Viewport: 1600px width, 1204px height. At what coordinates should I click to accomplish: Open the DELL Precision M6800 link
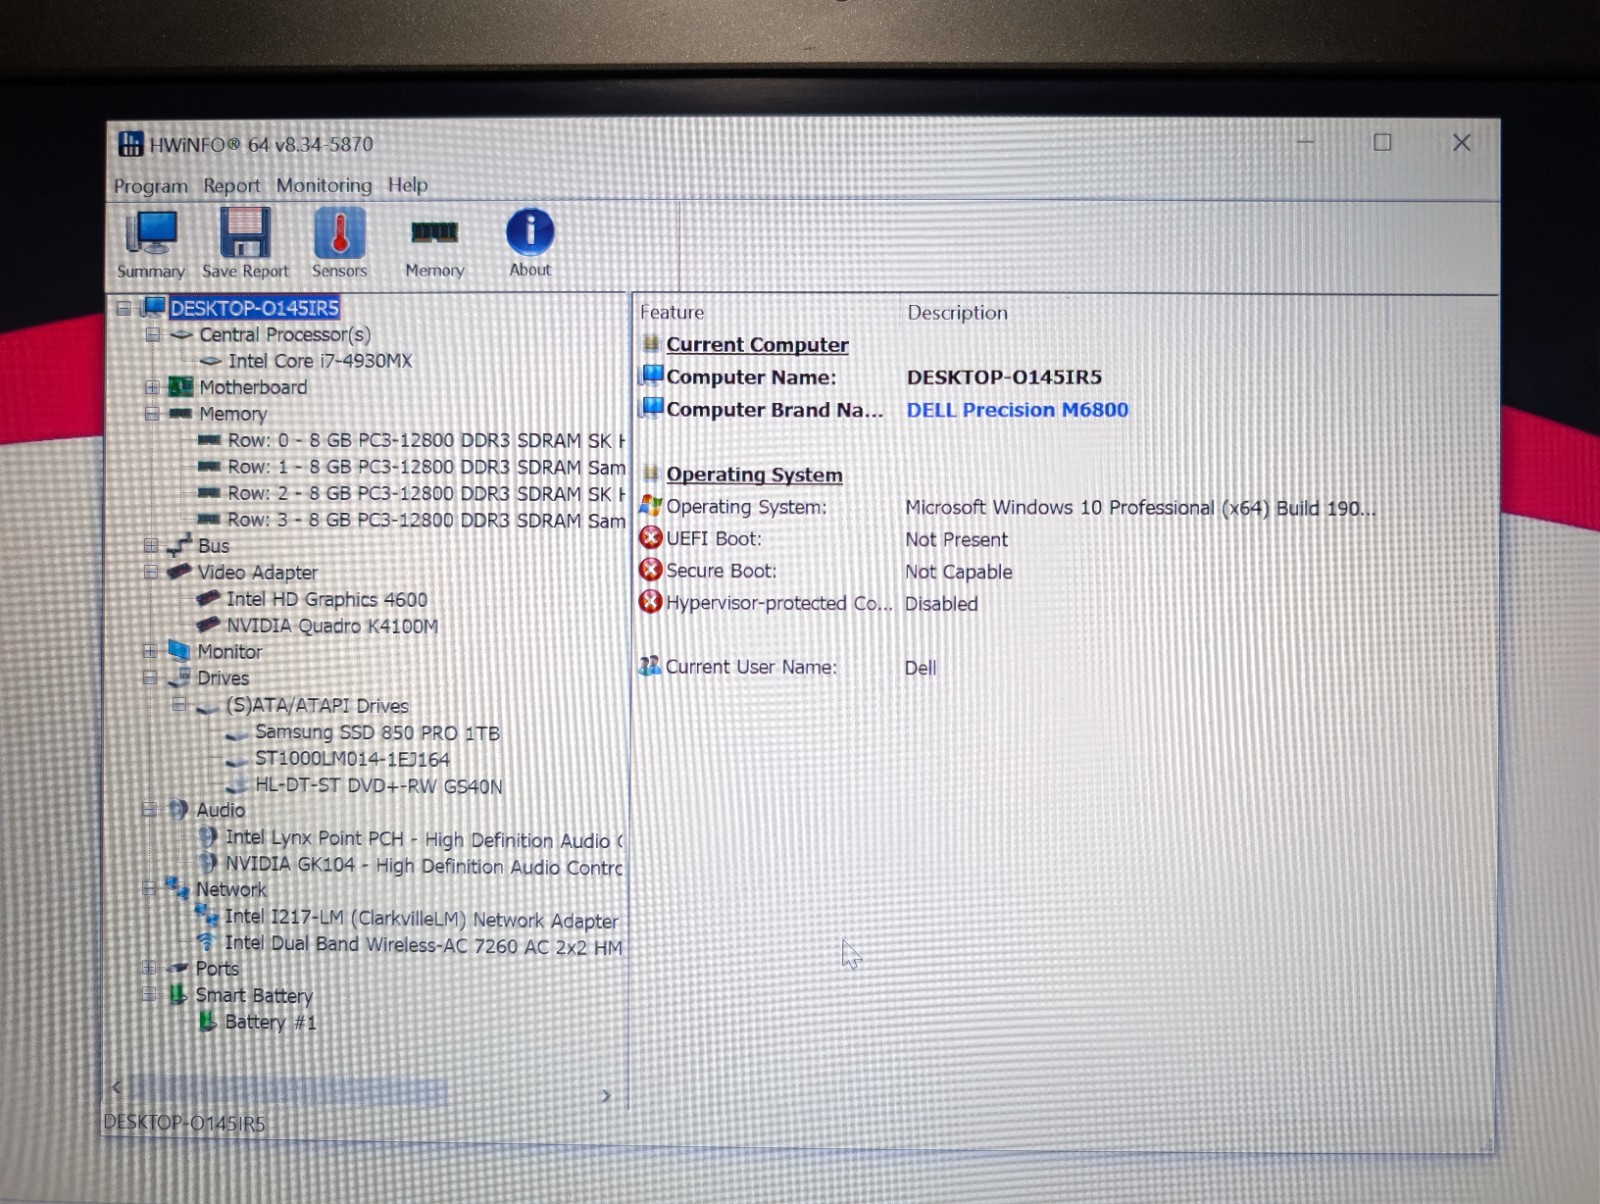(x=1017, y=409)
